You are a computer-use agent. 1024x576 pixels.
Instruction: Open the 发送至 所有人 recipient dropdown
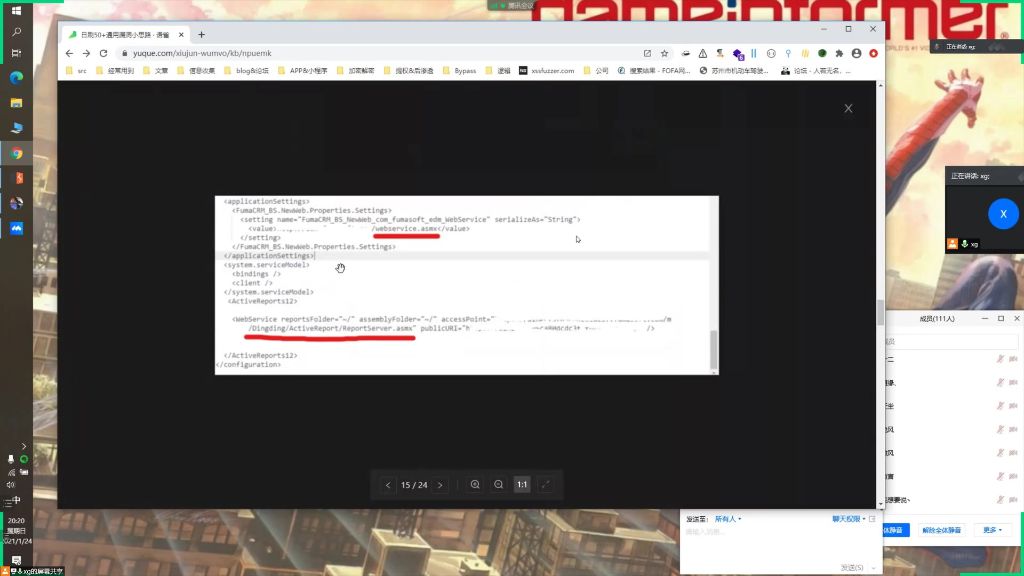(x=728, y=519)
